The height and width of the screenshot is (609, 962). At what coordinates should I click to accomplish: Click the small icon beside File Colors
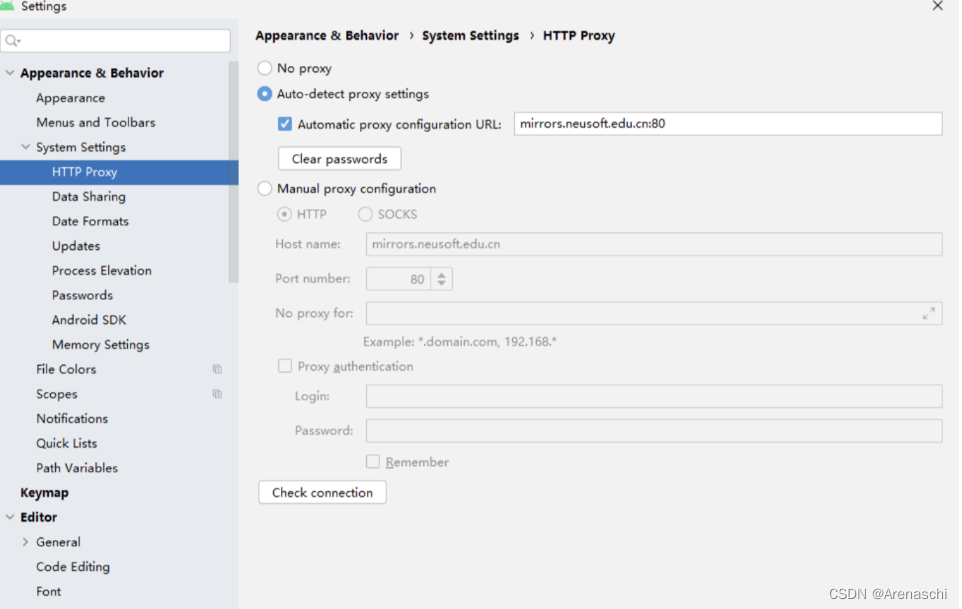(x=217, y=369)
